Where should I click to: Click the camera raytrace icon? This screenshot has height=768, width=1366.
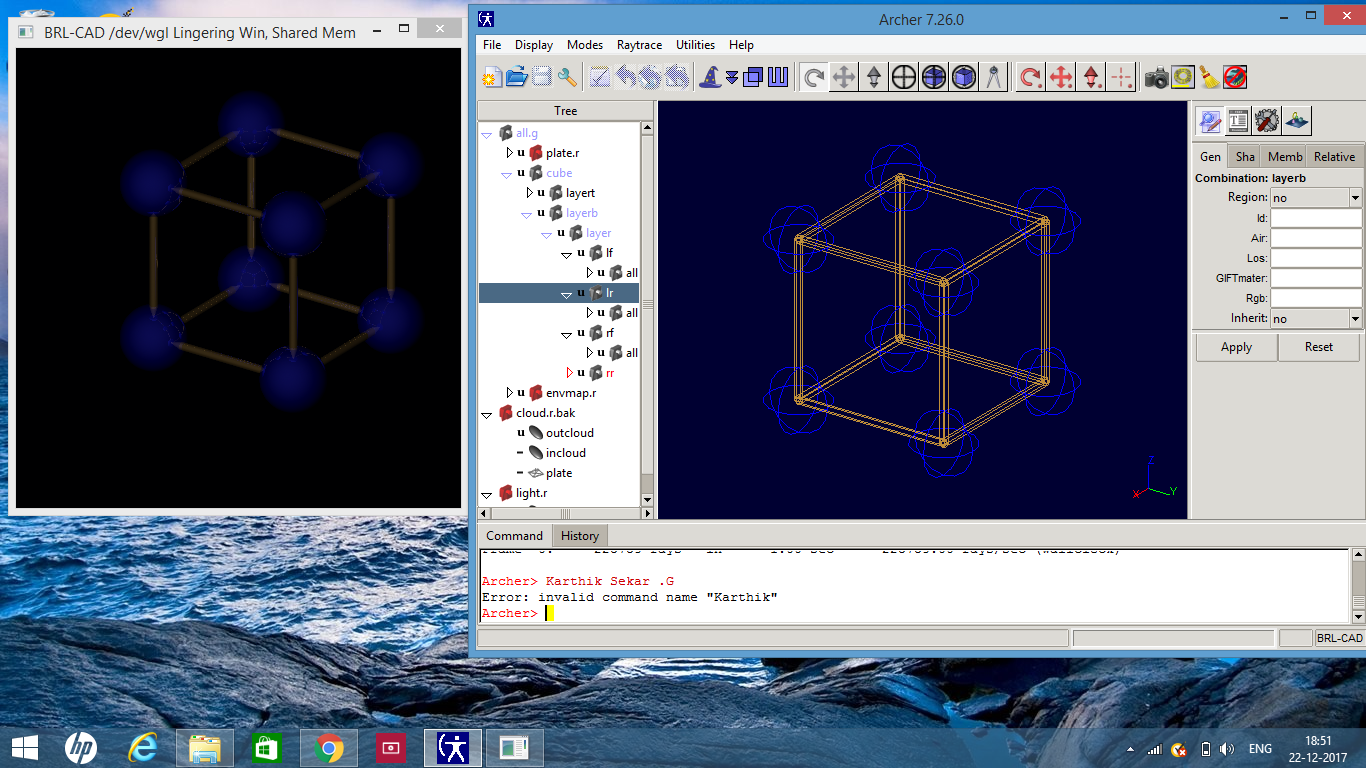coord(1157,77)
